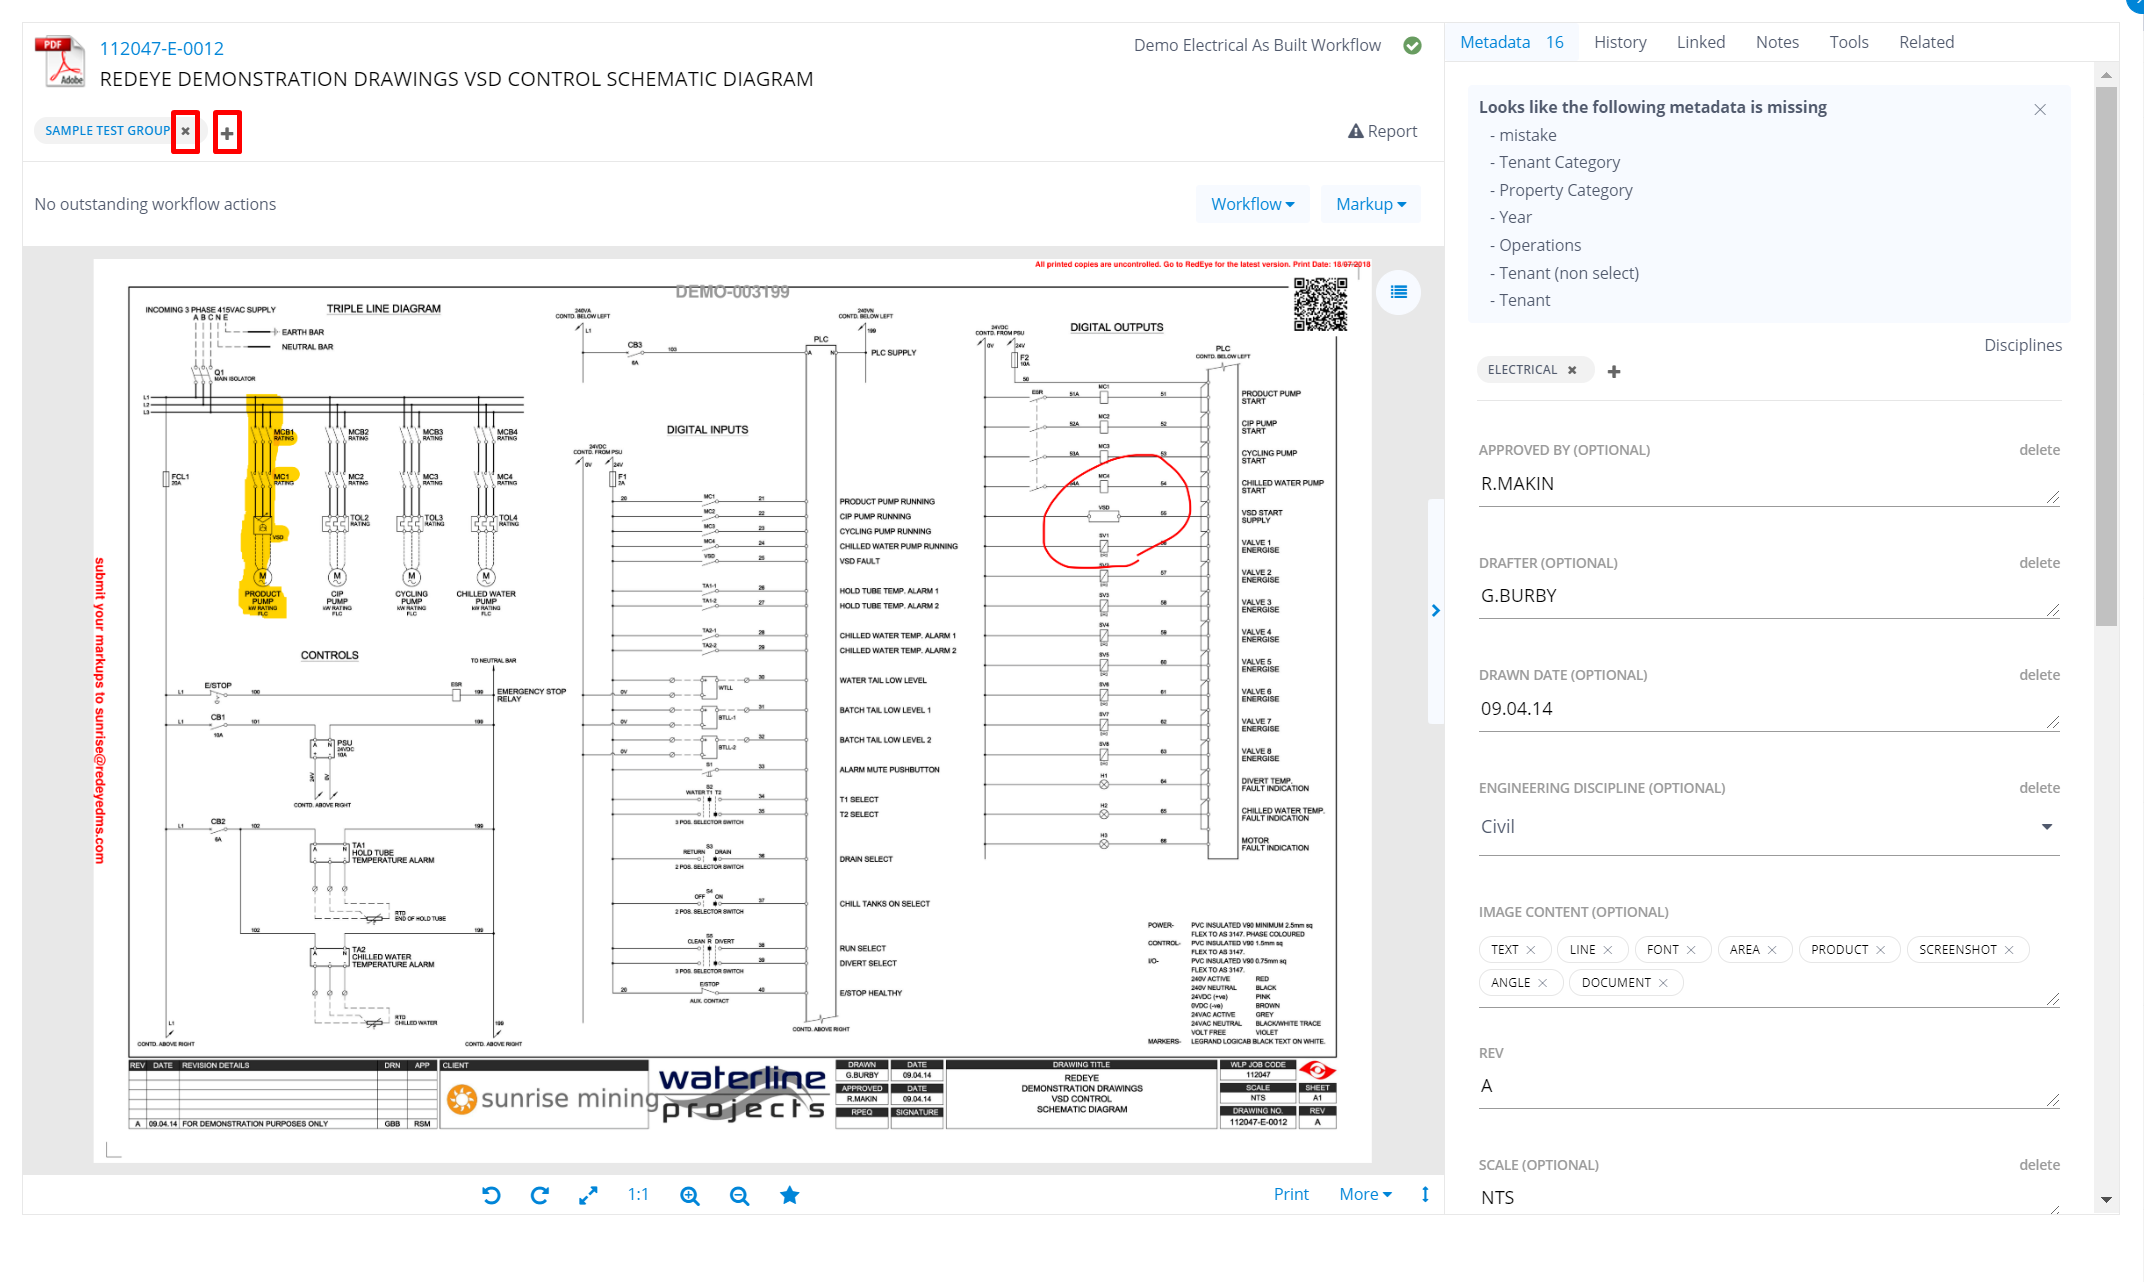Reset zoom to 1:1
This screenshot has height=1282, width=2144.
pos(638,1194)
